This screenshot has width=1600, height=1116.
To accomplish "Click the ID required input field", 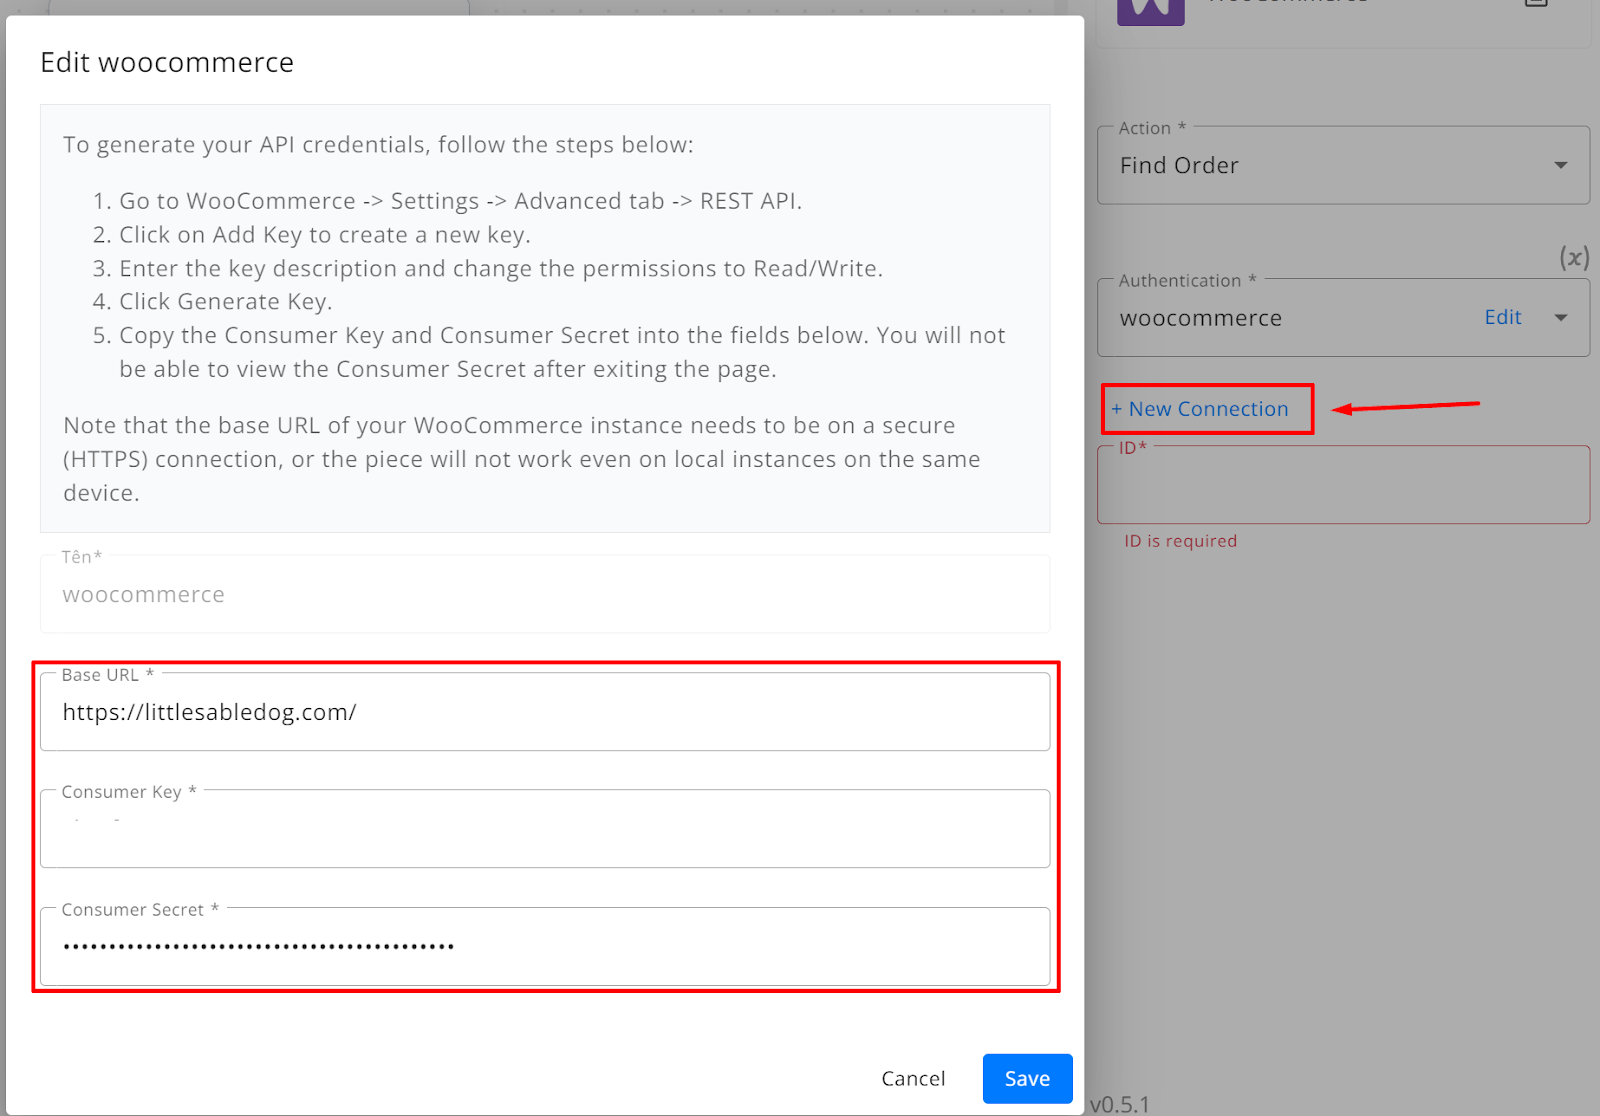I will (x=1343, y=485).
